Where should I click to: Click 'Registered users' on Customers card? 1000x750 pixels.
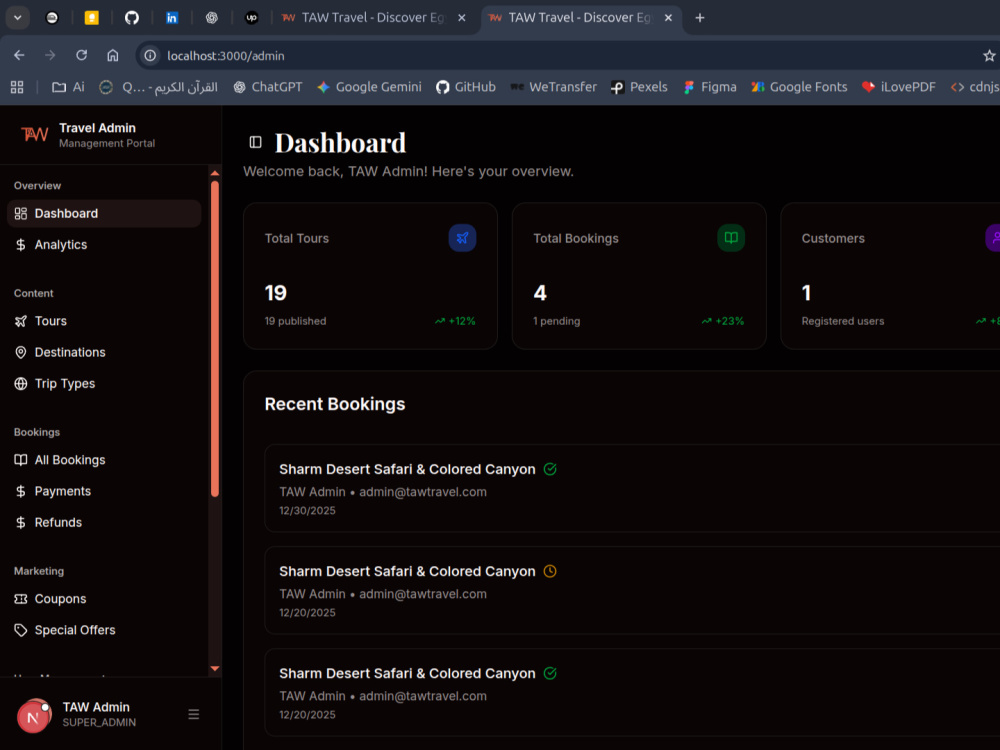point(842,321)
